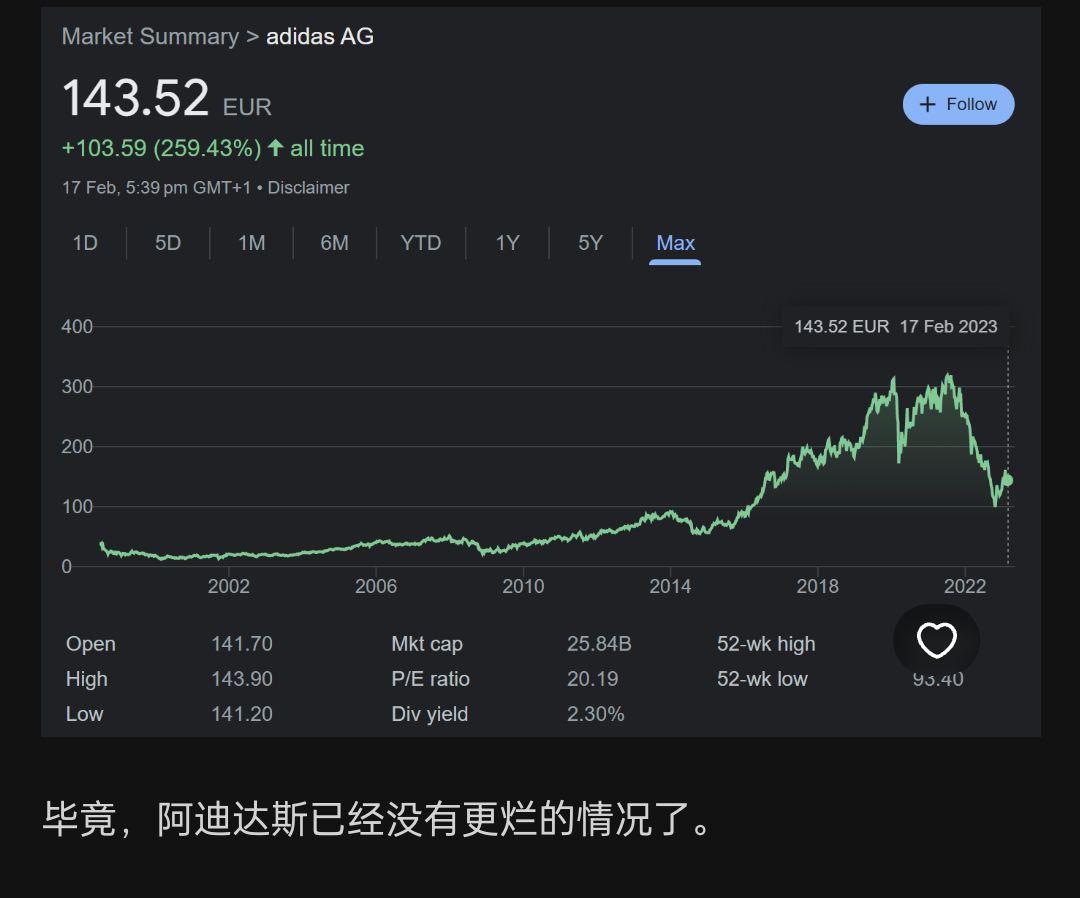The image size is (1080, 898).
Task: Click the 52-wk high label
Action: [766, 644]
